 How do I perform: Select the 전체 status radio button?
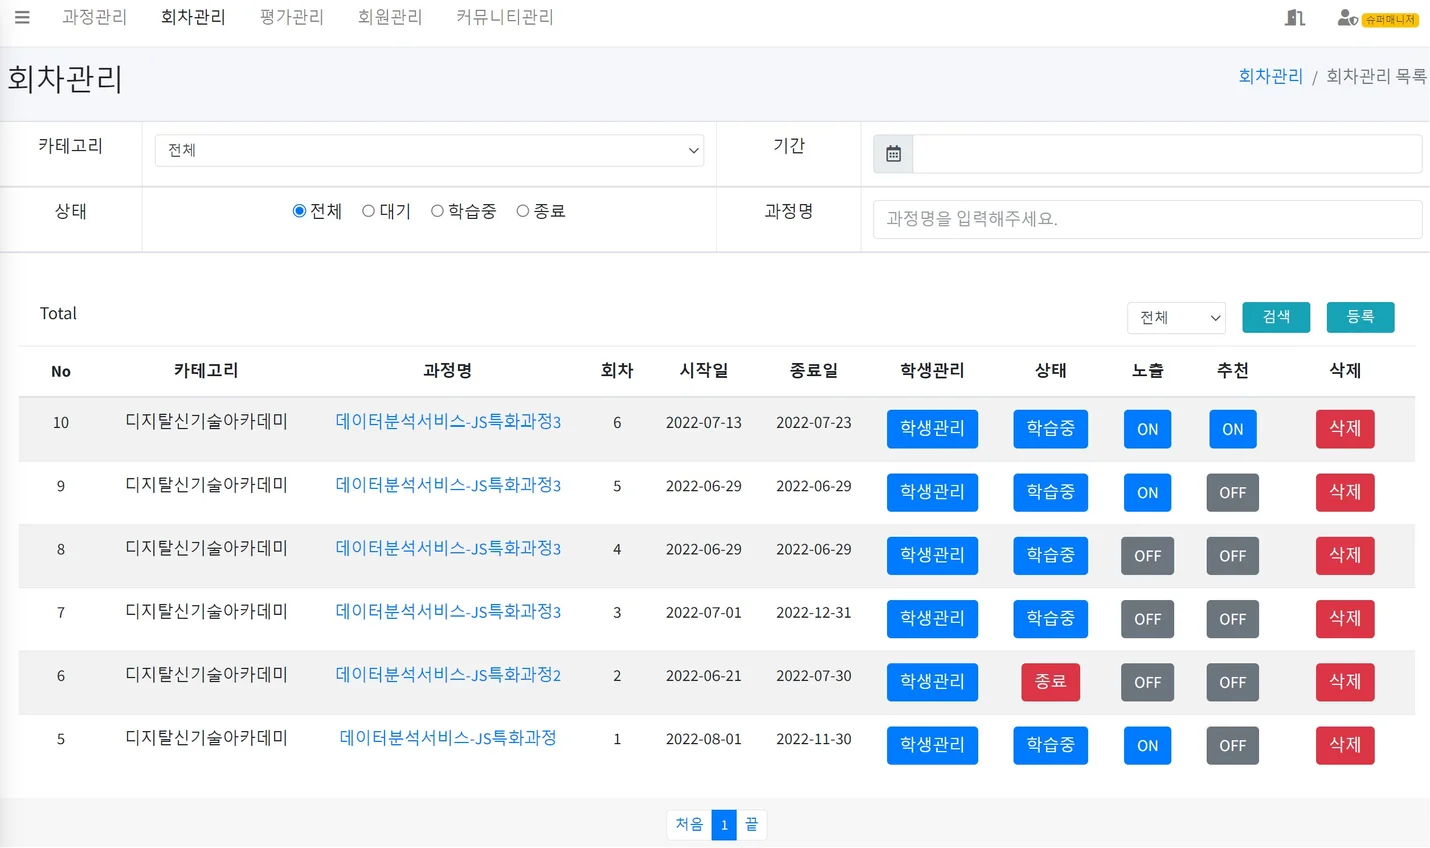click(299, 211)
